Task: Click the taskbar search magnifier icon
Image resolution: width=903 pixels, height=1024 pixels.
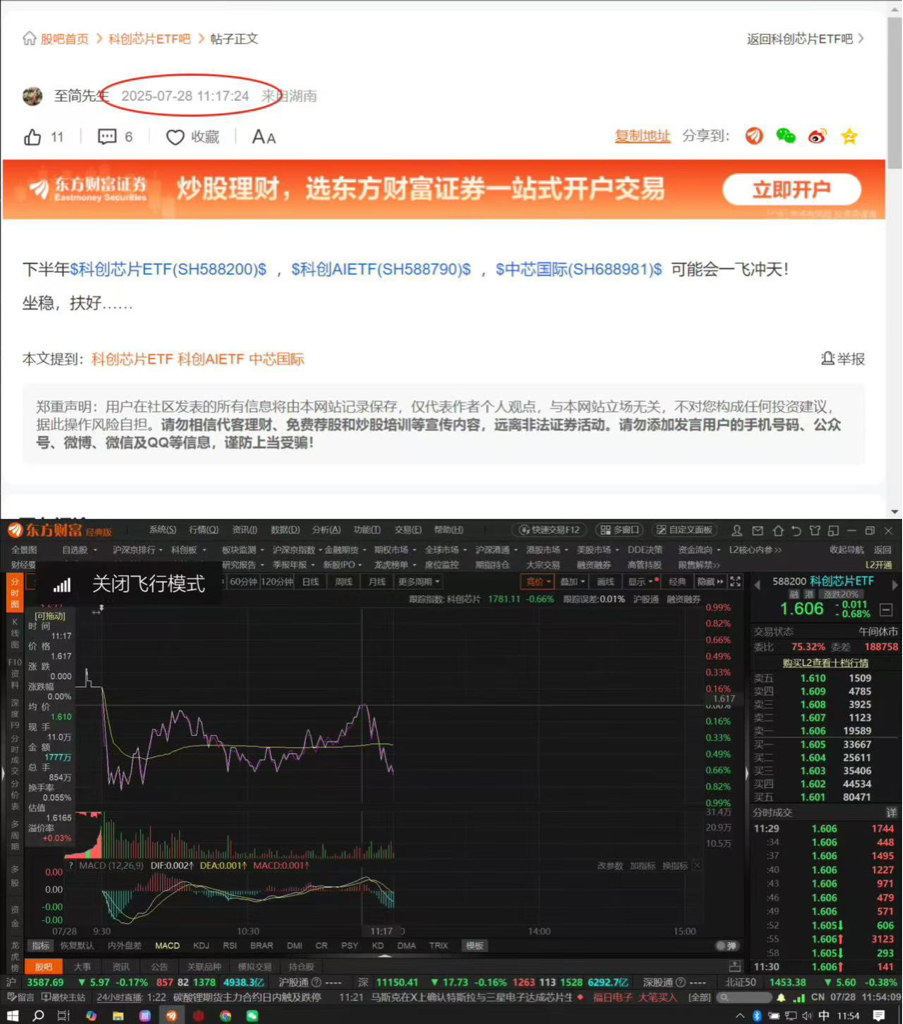Action: 39,1016
